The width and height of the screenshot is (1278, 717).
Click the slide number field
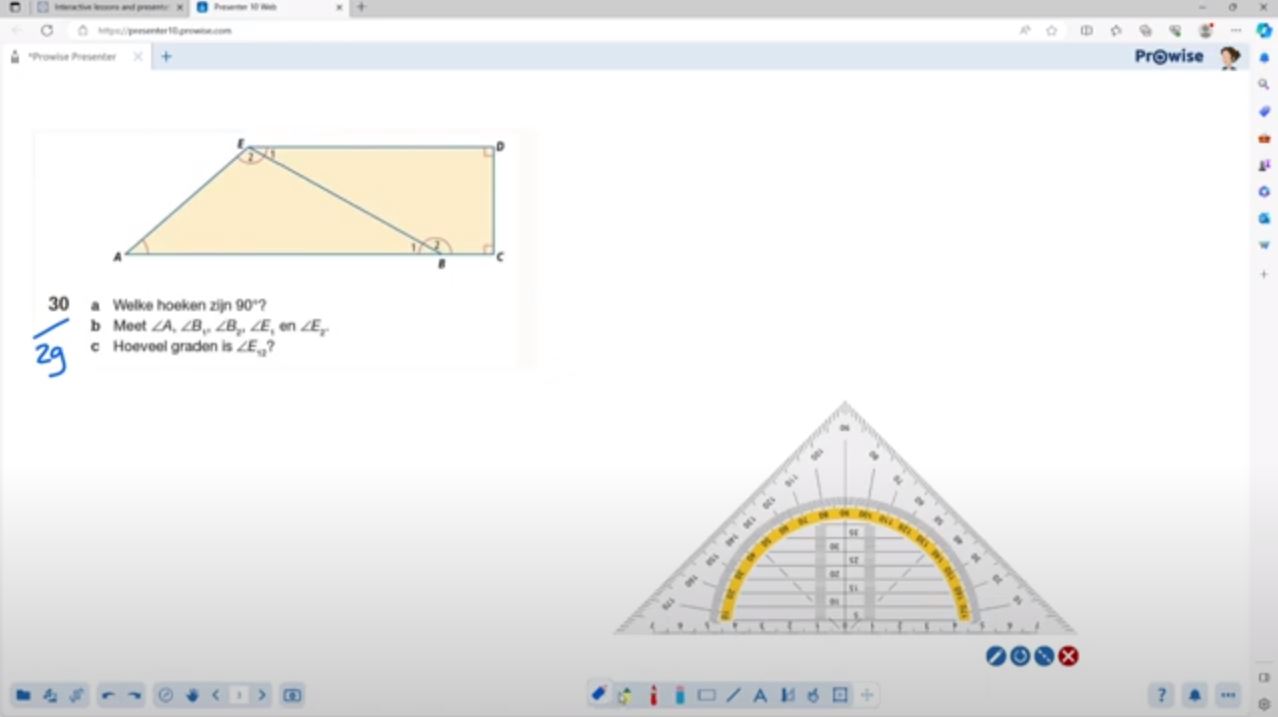[x=239, y=695]
